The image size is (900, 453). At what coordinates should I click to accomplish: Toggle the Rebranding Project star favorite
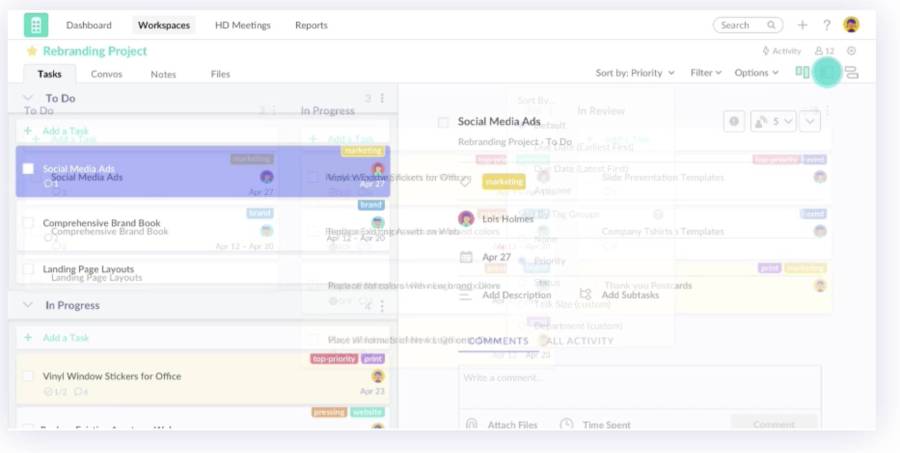[x=32, y=51]
